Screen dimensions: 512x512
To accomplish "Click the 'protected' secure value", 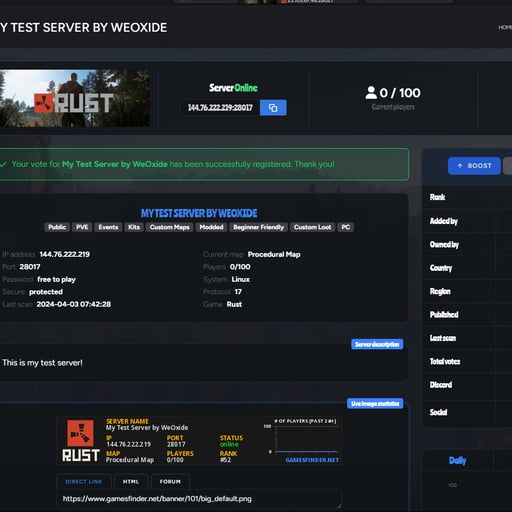I will coord(46,292).
